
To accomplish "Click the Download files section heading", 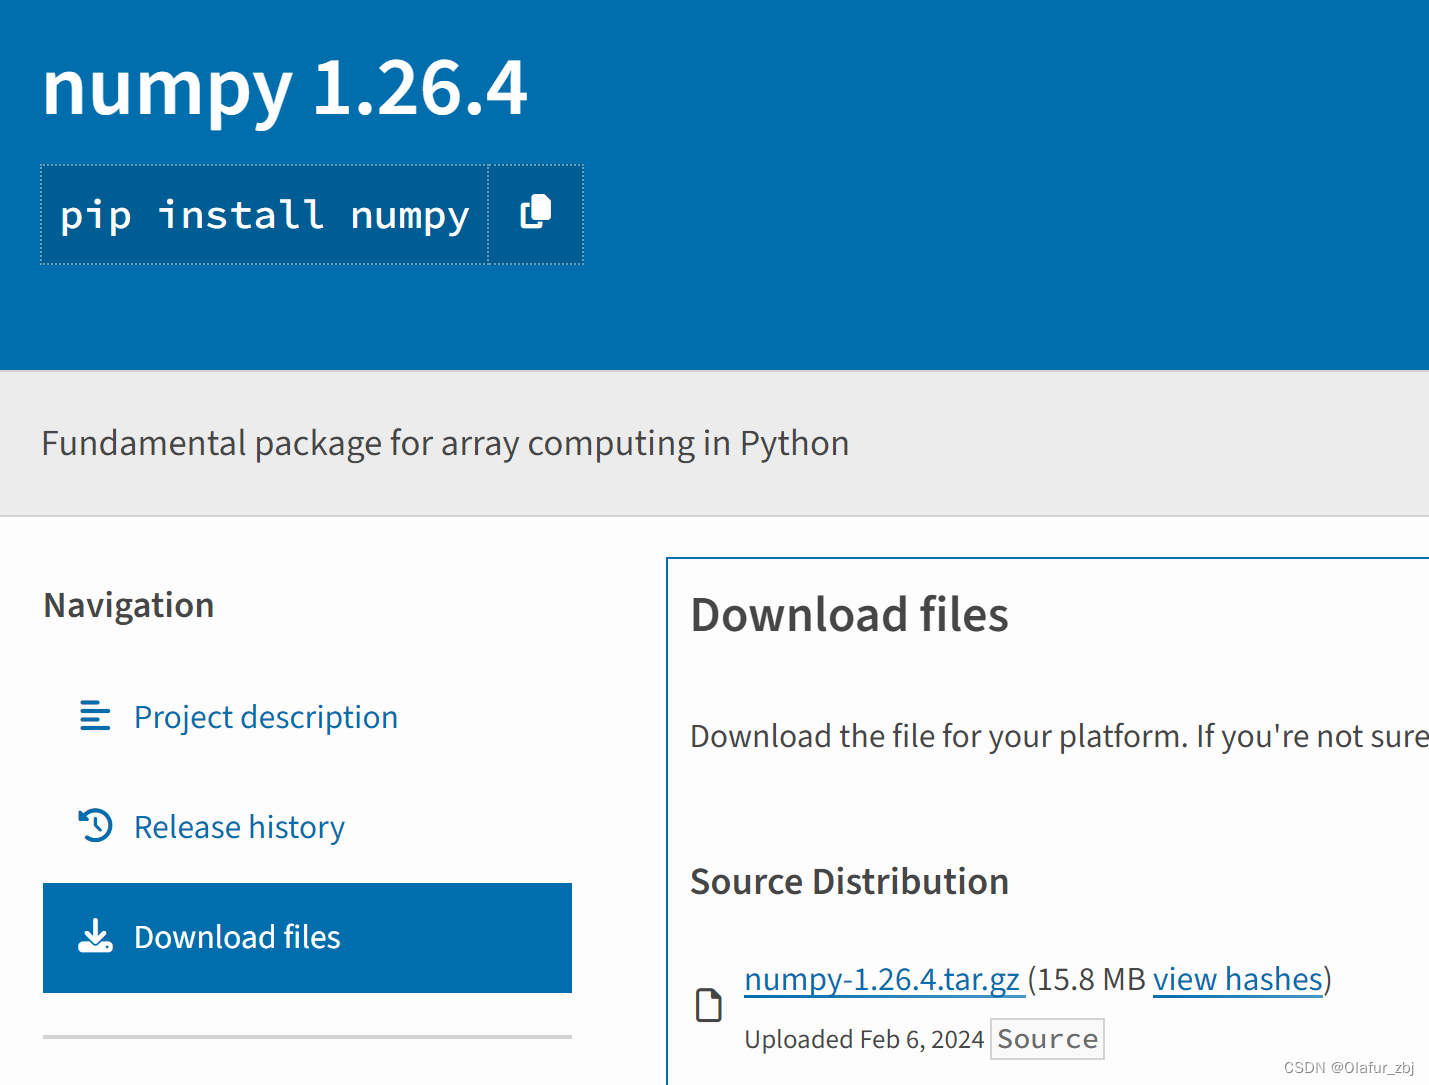I will [x=849, y=614].
